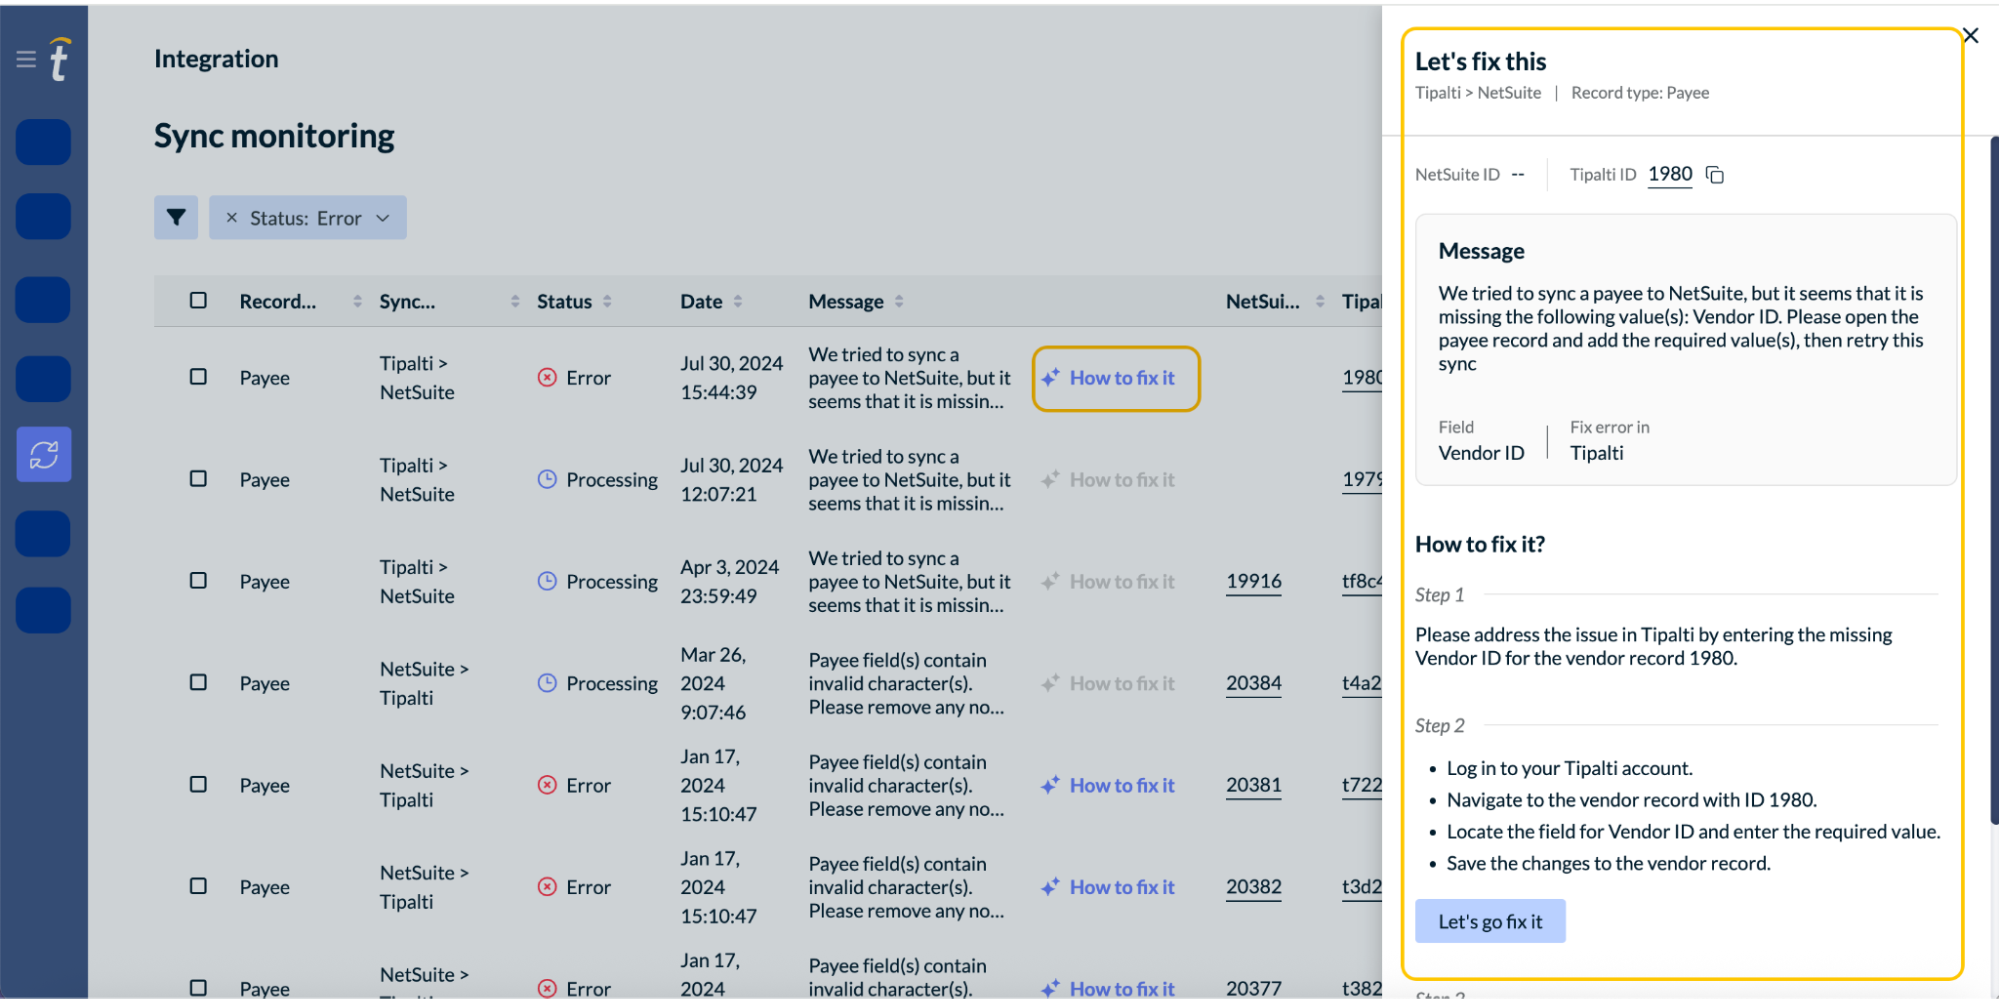Select the top sidebar navigation icon
Image resolution: width=1999 pixels, height=999 pixels.
point(43,141)
